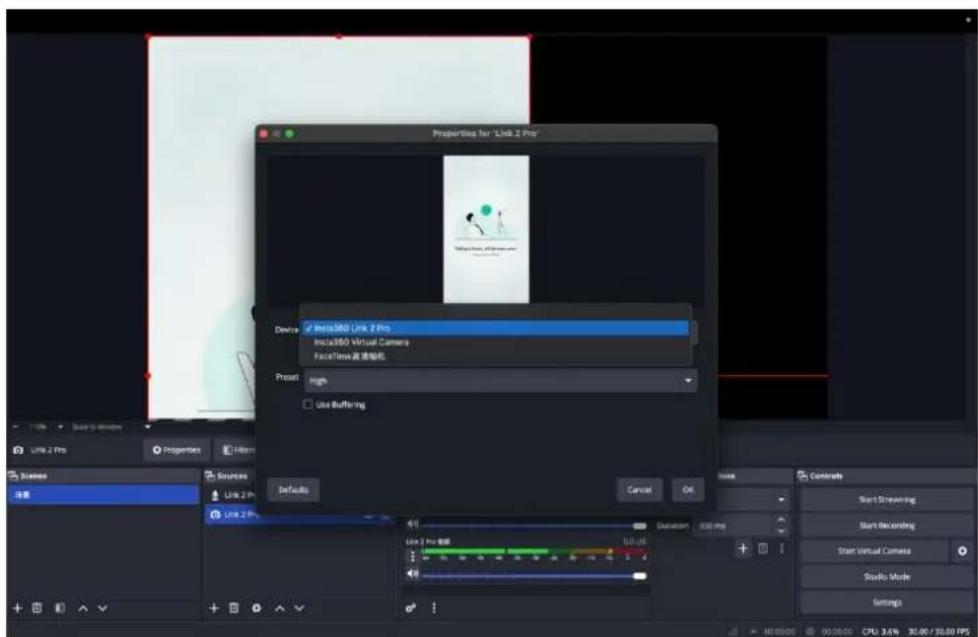Adjust Link 2 Pro audio volume slider
Image resolution: width=978 pixels, height=637 pixels.
pos(534,575)
